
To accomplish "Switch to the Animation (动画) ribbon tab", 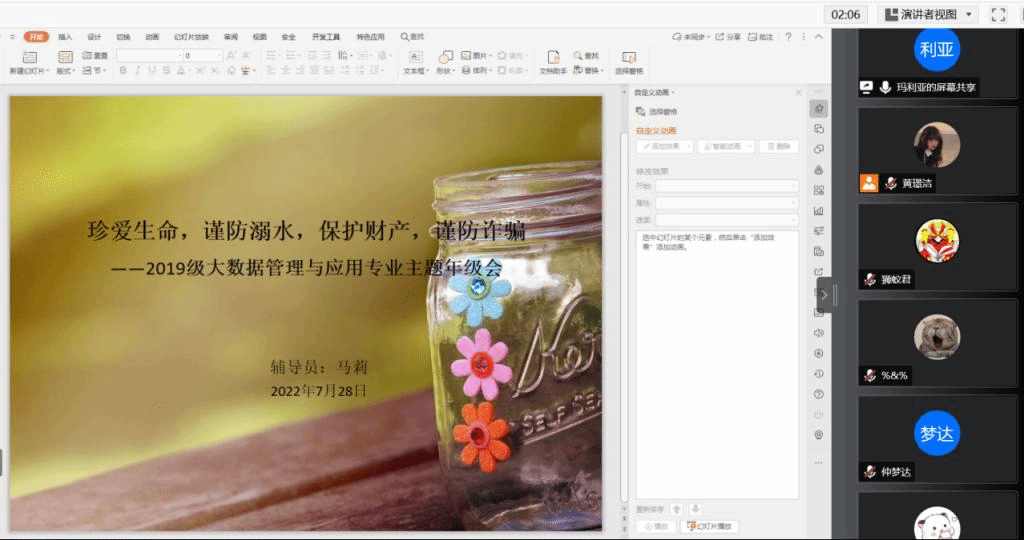I will 152,37.
